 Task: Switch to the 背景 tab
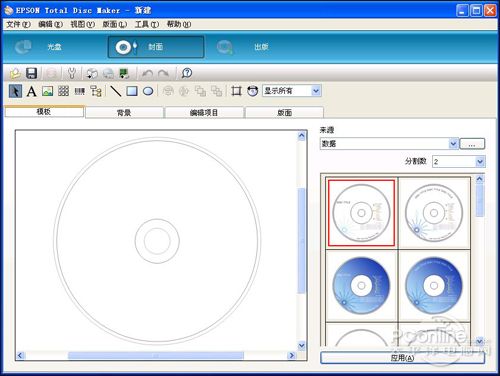point(124,113)
